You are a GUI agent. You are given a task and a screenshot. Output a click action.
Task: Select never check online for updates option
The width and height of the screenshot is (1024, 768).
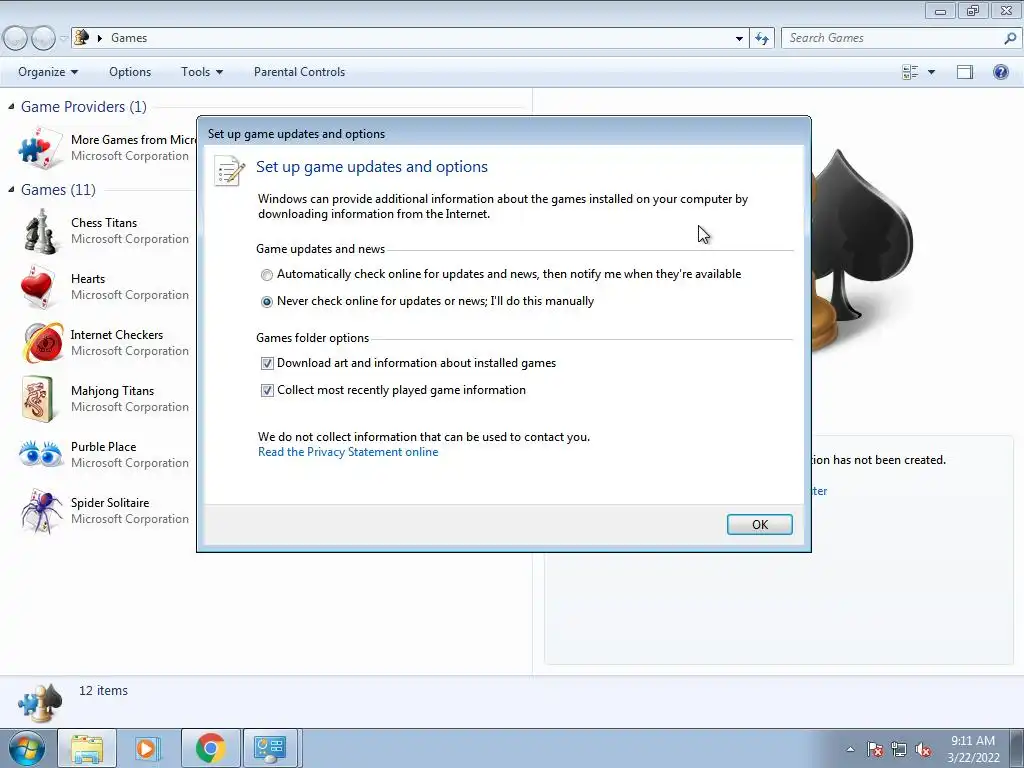coord(266,302)
